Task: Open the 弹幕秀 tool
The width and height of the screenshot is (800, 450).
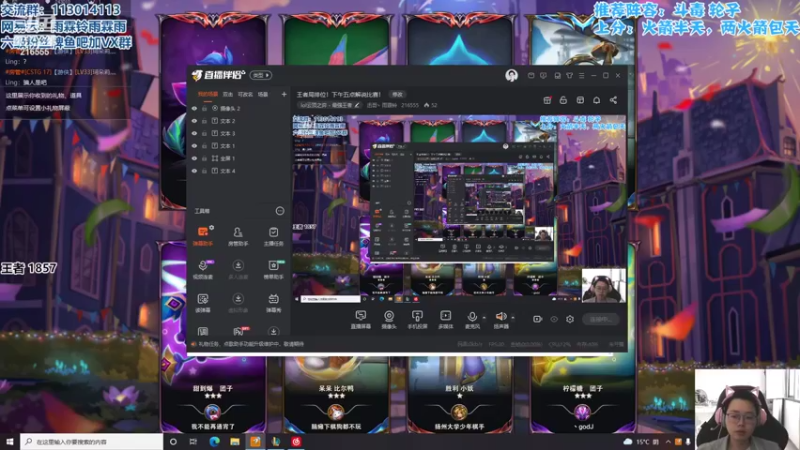Action: click(x=273, y=303)
